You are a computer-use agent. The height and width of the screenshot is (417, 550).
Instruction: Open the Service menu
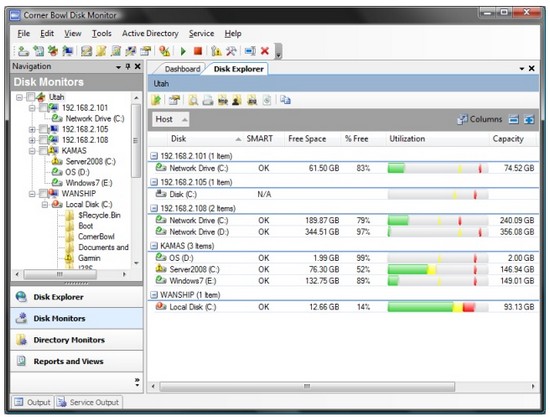[x=201, y=34]
